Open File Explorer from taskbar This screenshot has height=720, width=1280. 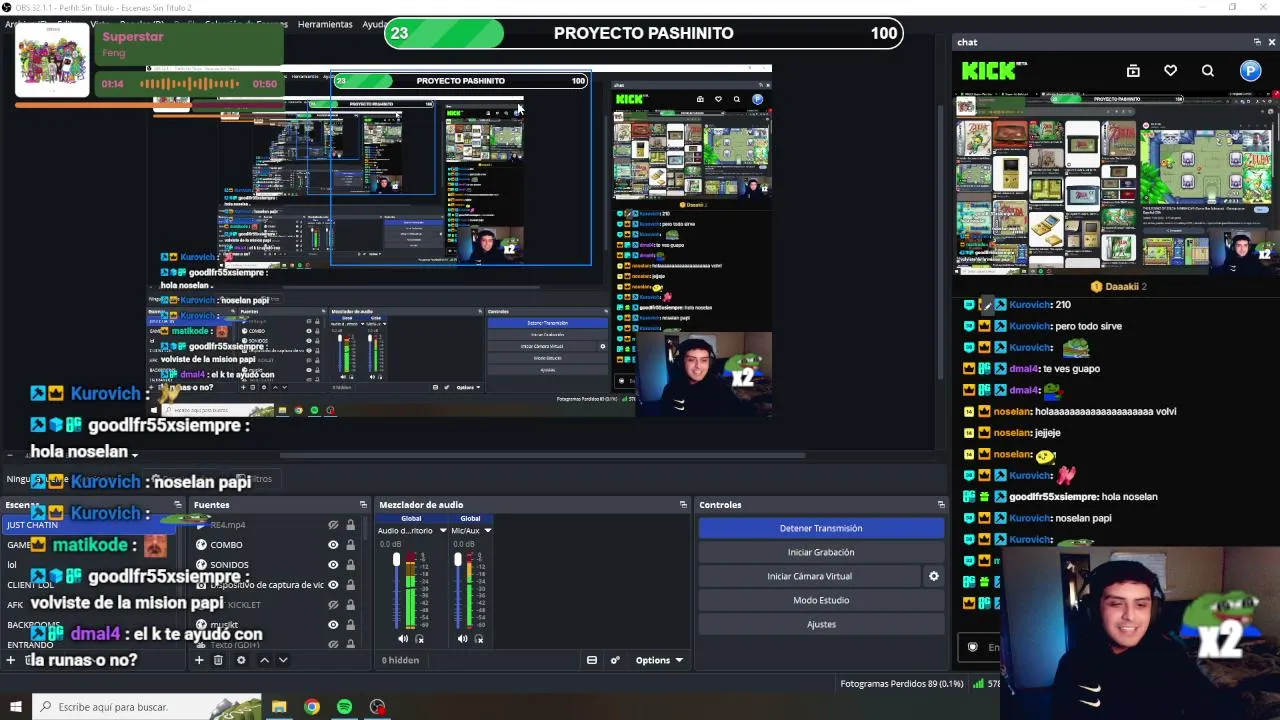tap(279, 707)
